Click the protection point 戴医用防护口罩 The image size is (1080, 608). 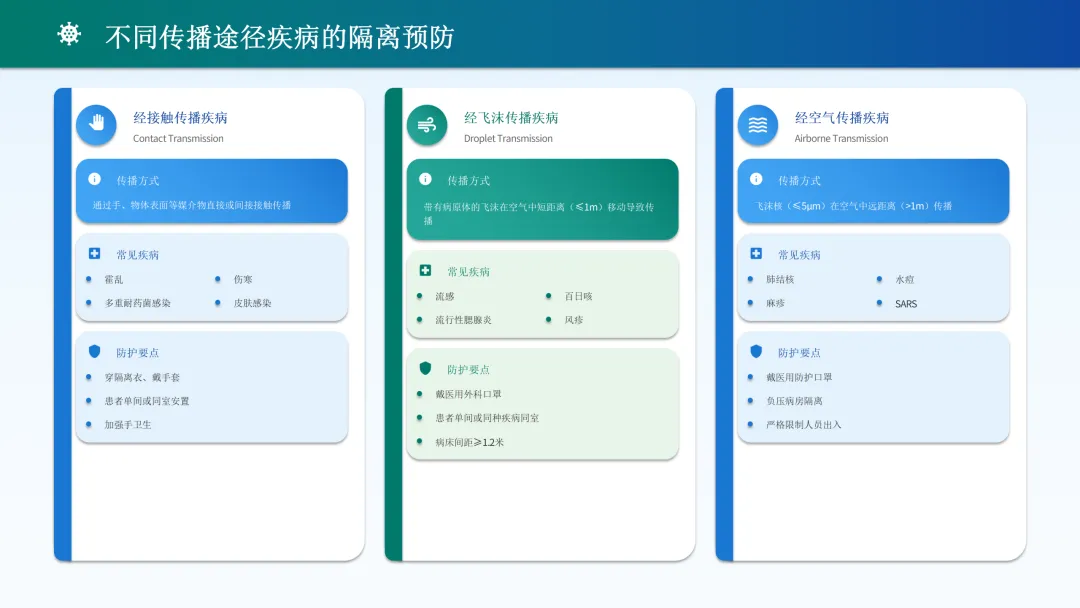click(x=799, y=377)
